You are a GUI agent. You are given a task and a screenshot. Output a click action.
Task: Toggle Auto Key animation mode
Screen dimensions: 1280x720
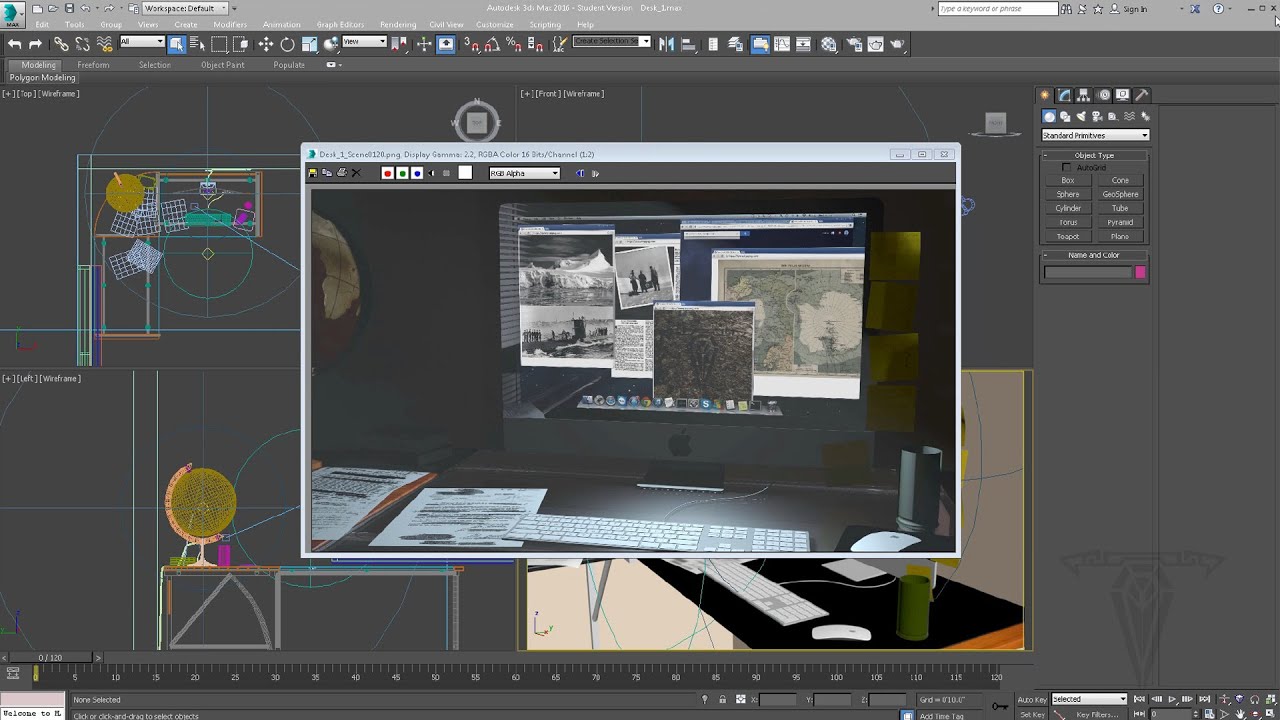(x=1032, y=699)
